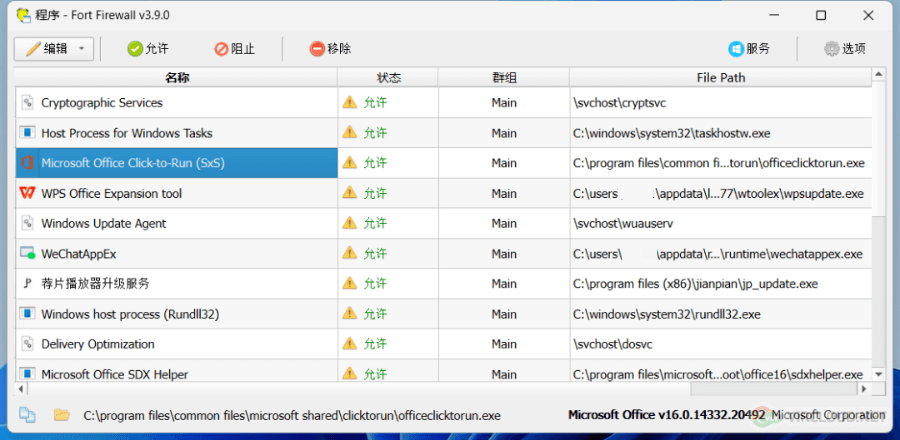
Task: Sort by the File Path column header
Action: (720, 77)
